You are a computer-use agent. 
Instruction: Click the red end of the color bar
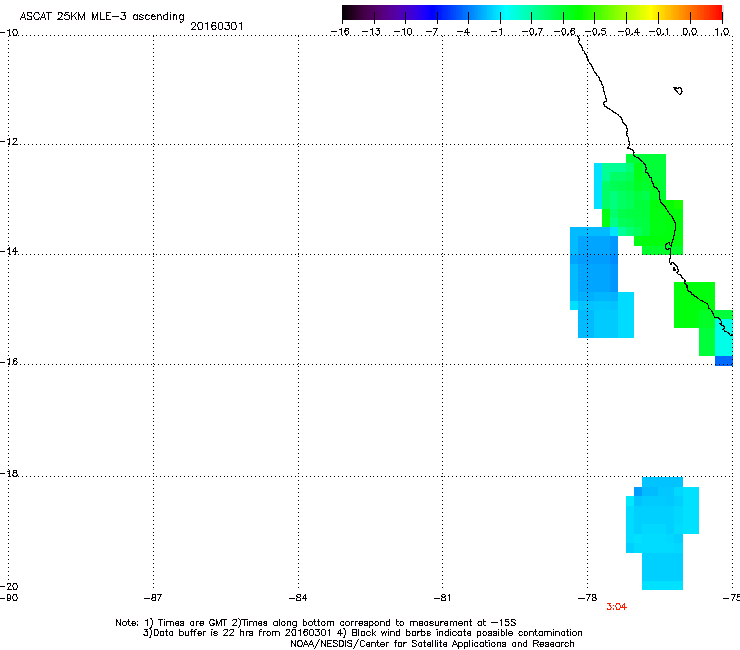click(715, 12)
